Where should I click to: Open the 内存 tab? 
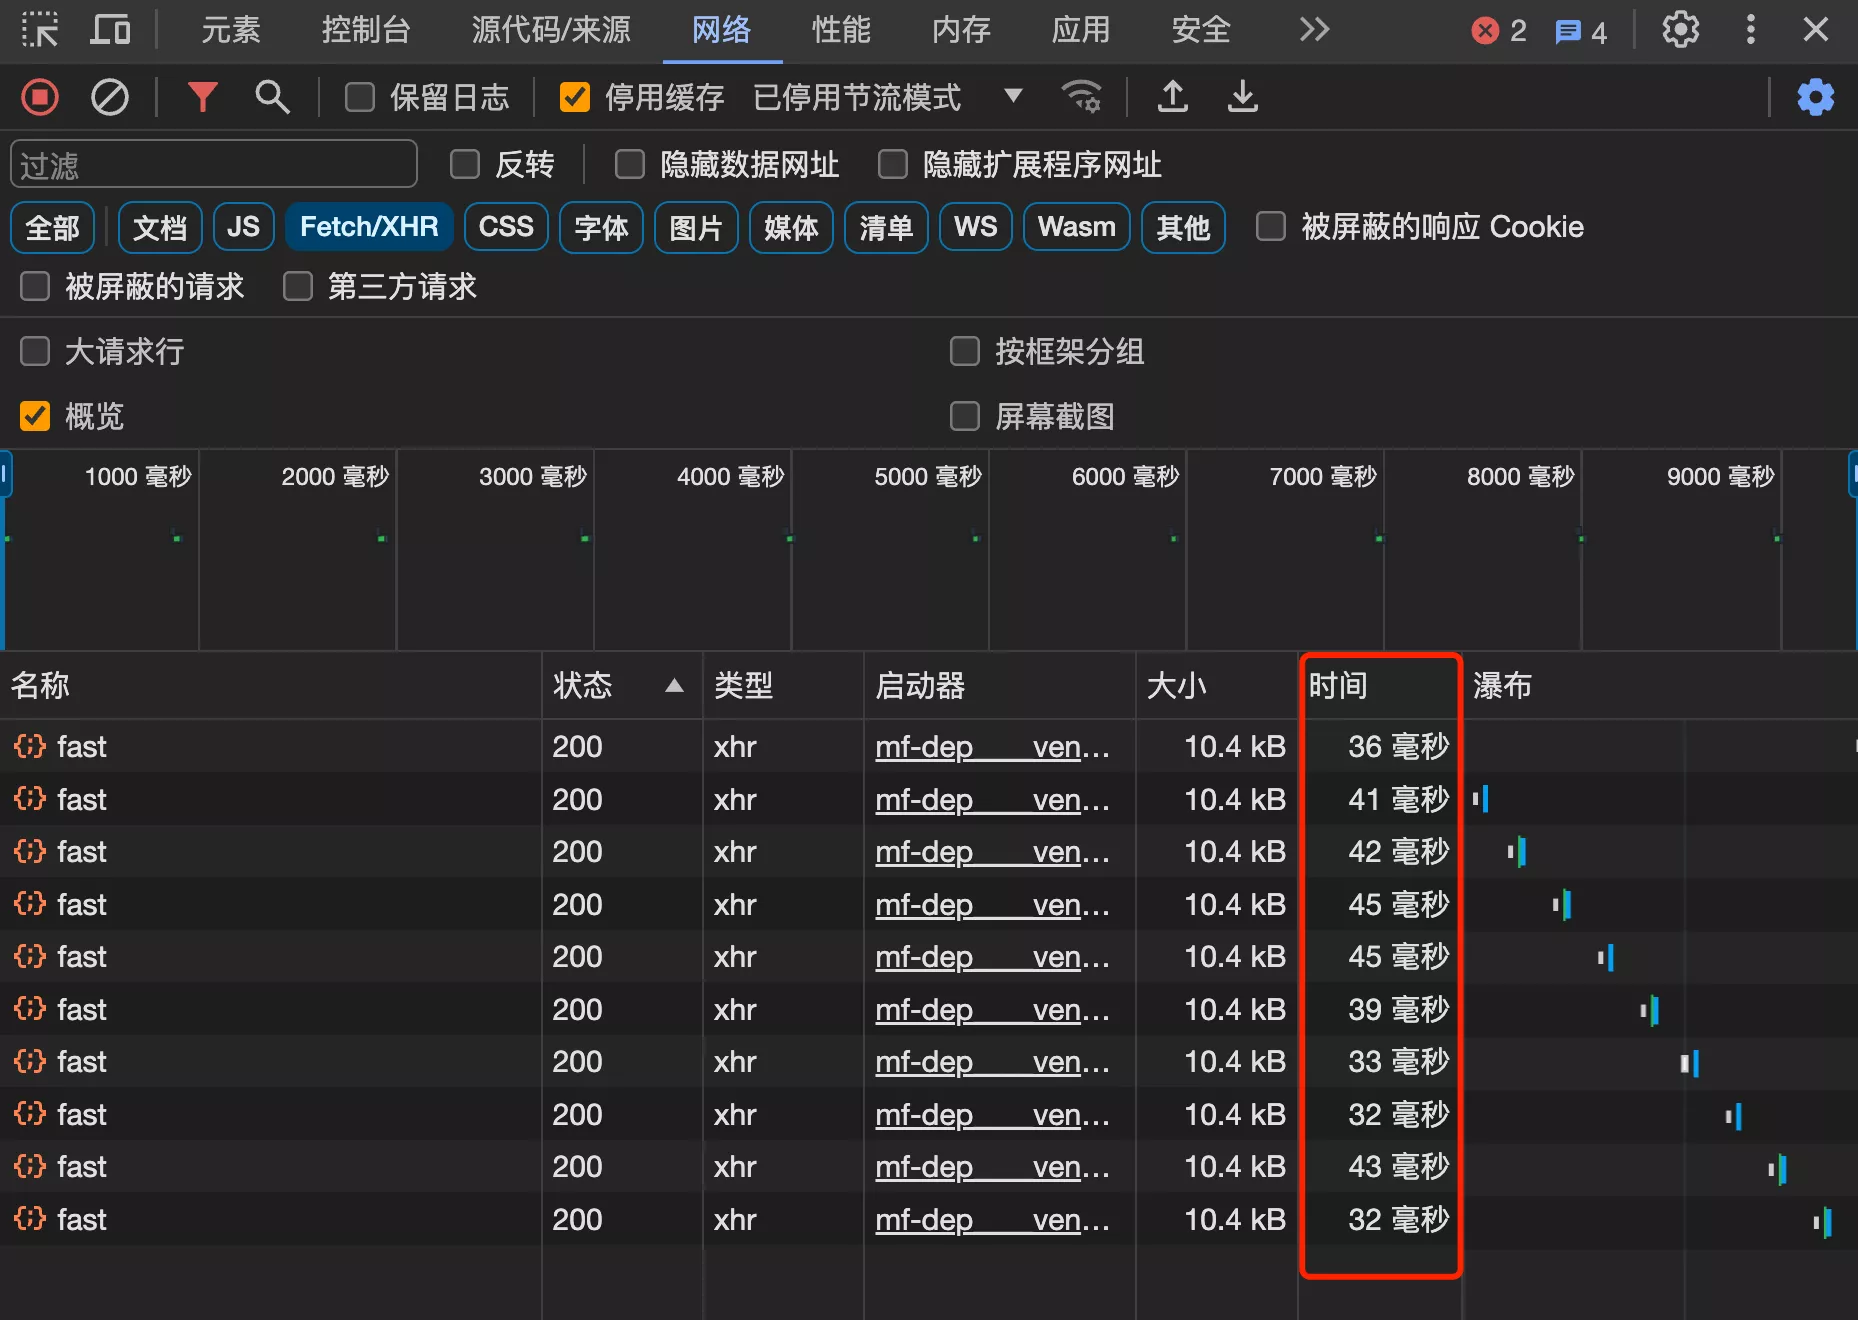961,30
